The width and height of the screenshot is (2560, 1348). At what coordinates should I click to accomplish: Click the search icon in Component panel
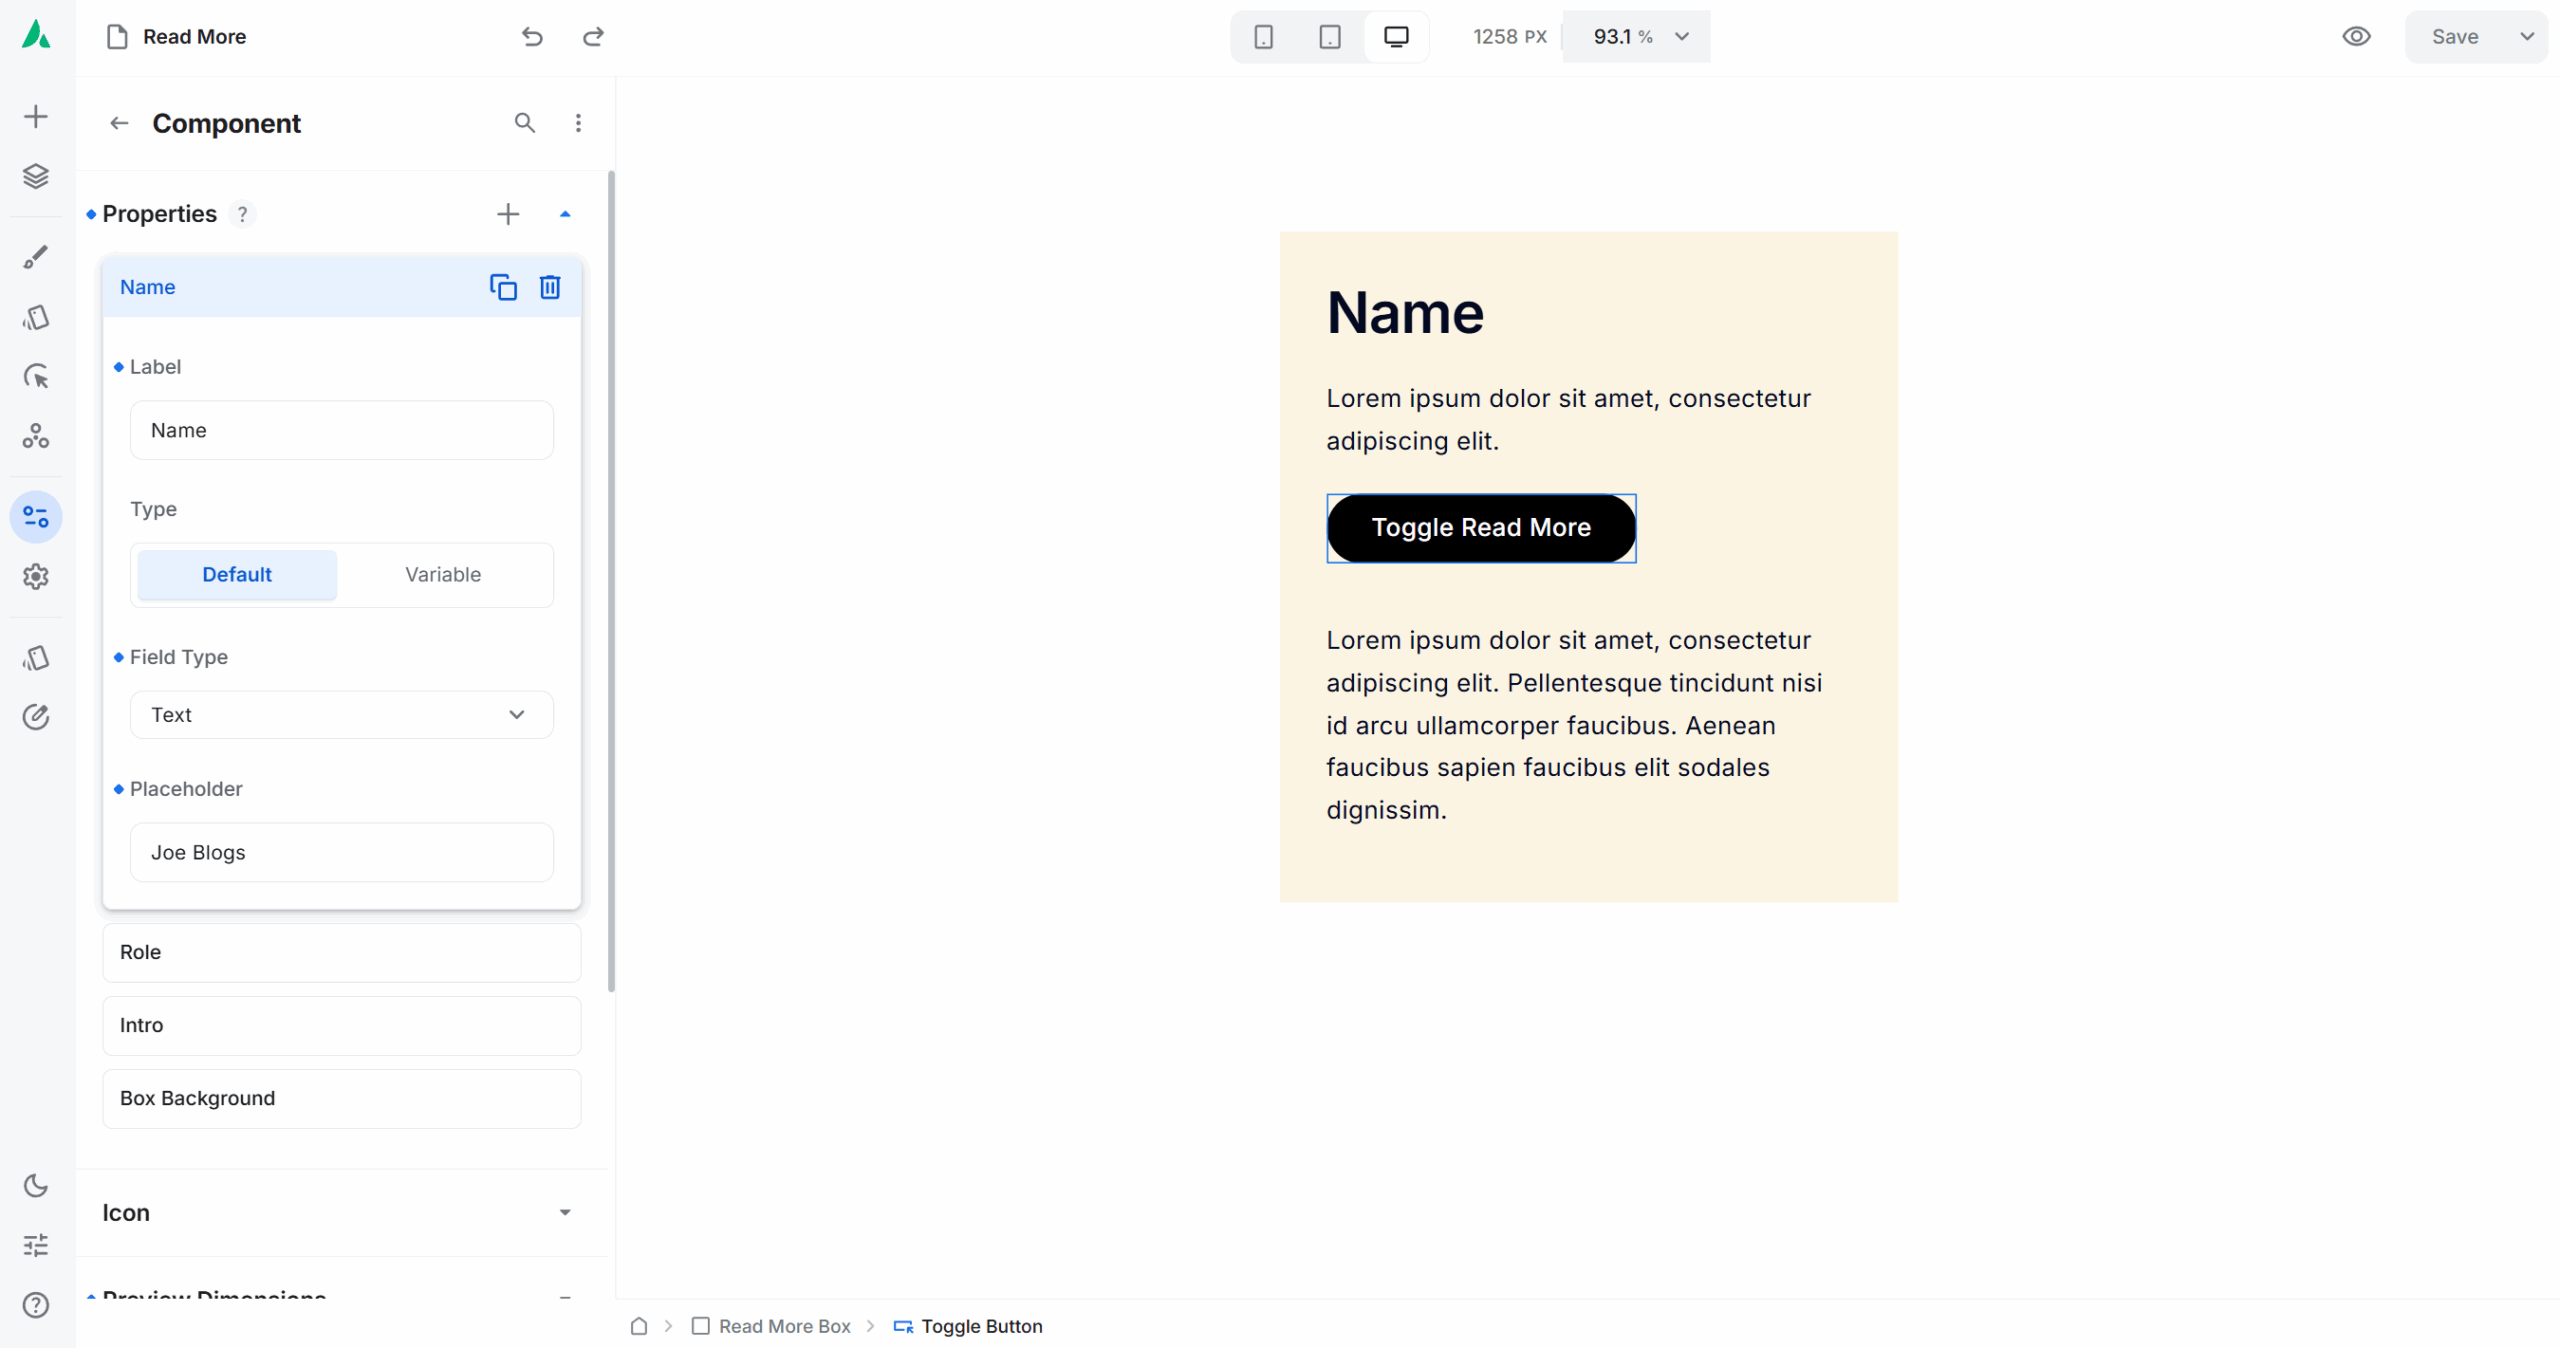pyautogui.click(x=525, y=123)
